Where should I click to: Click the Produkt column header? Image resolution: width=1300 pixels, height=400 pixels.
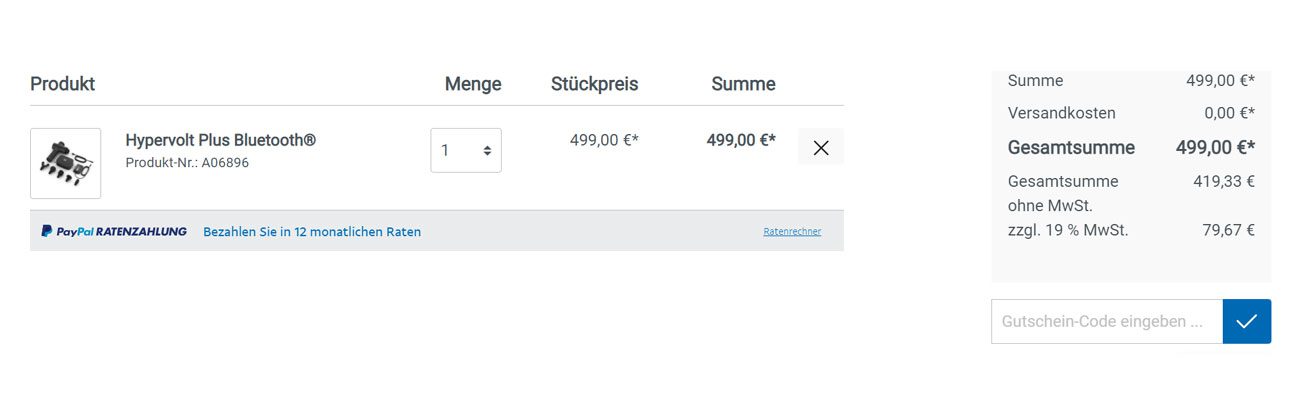click(63, 84)
